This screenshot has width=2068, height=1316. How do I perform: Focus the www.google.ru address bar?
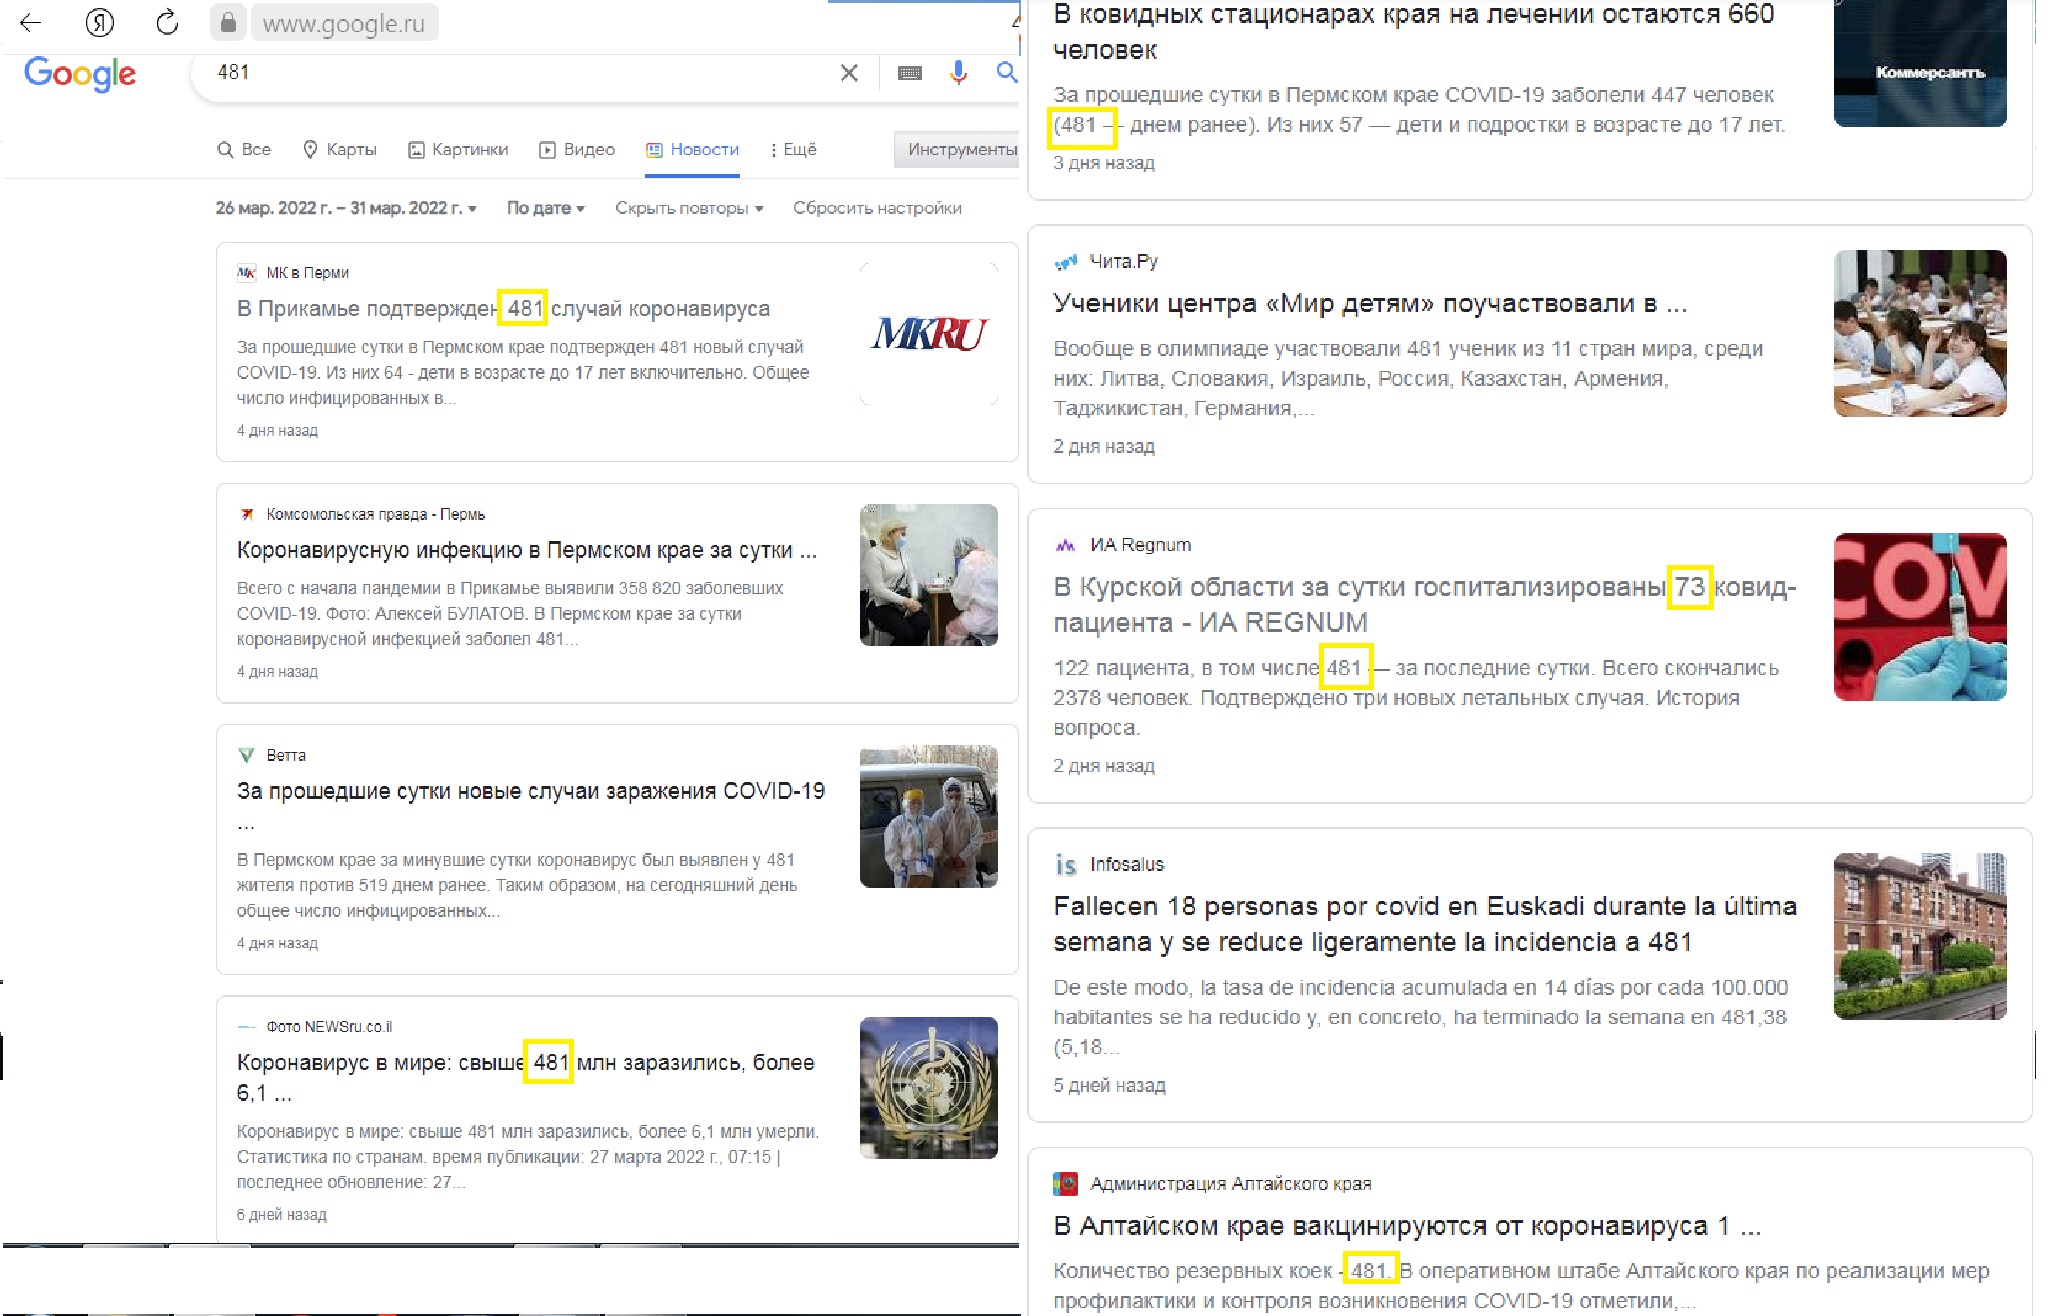pyautogui.click(x=344, y=23)
